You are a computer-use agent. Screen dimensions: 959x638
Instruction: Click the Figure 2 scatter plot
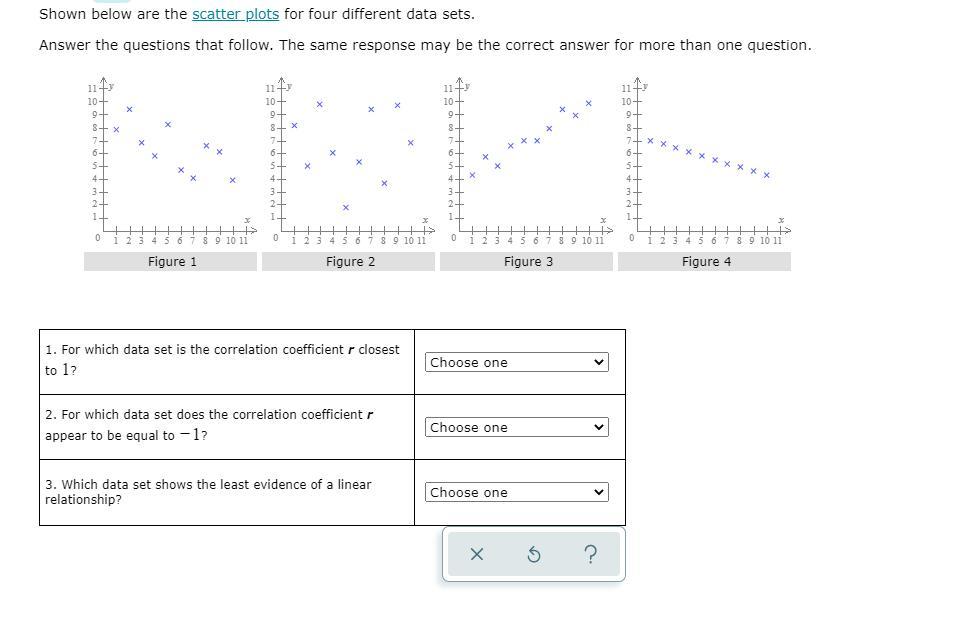point(348,160)
